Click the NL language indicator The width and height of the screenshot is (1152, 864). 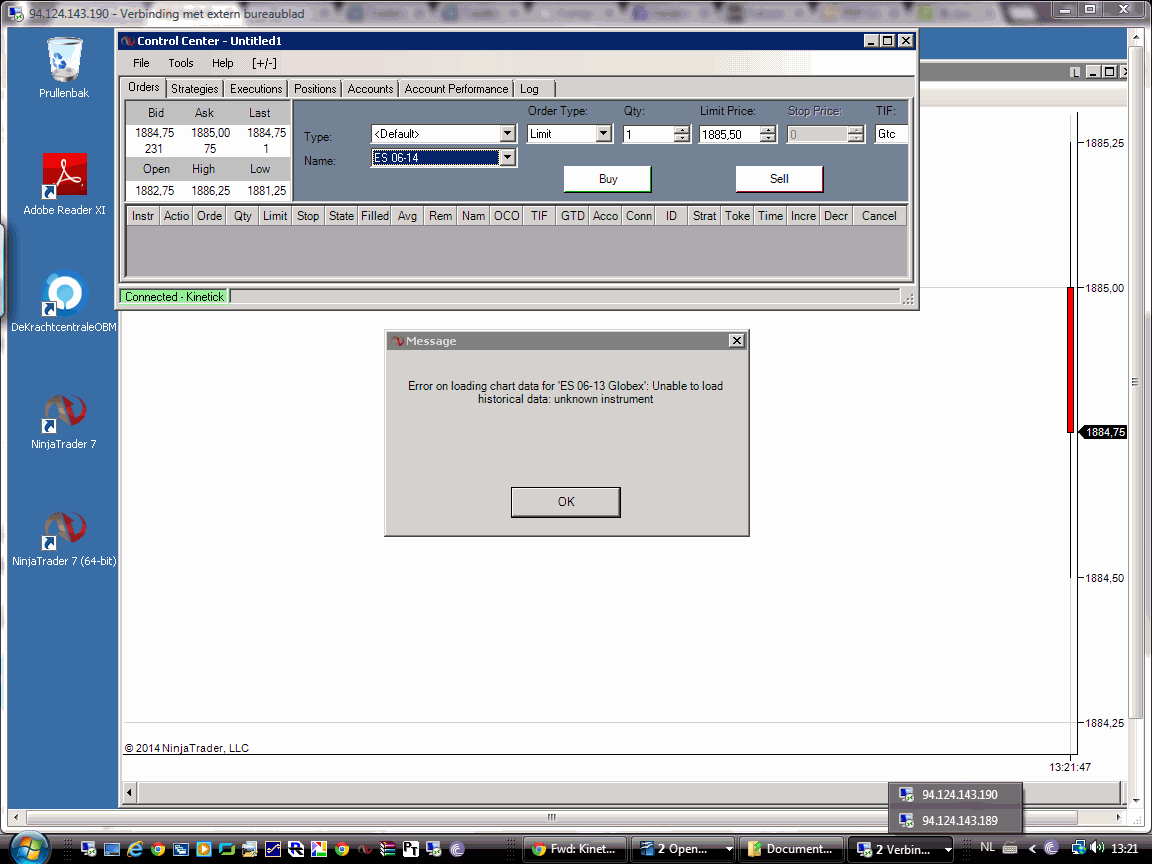[x=987, y=848]
